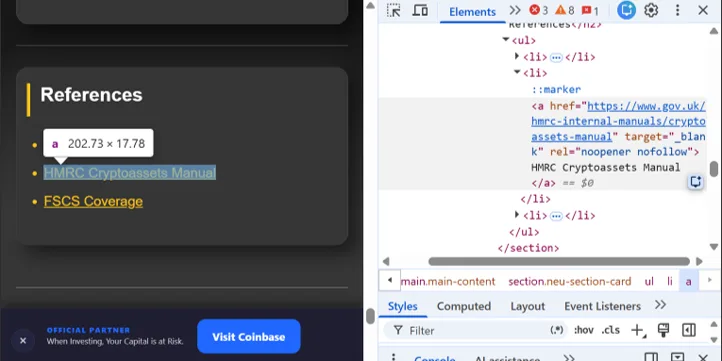The height and width of the screenshot is (361, 722).
Task: Switch to the Styles tab
Action: tap(402, 306)
